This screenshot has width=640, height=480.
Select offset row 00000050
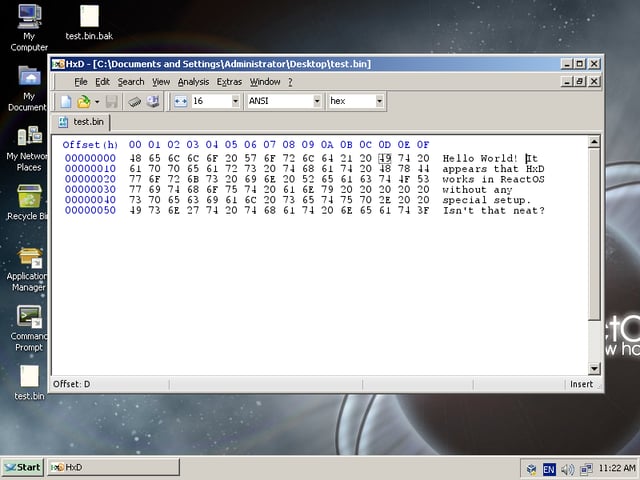click(90, 211)
